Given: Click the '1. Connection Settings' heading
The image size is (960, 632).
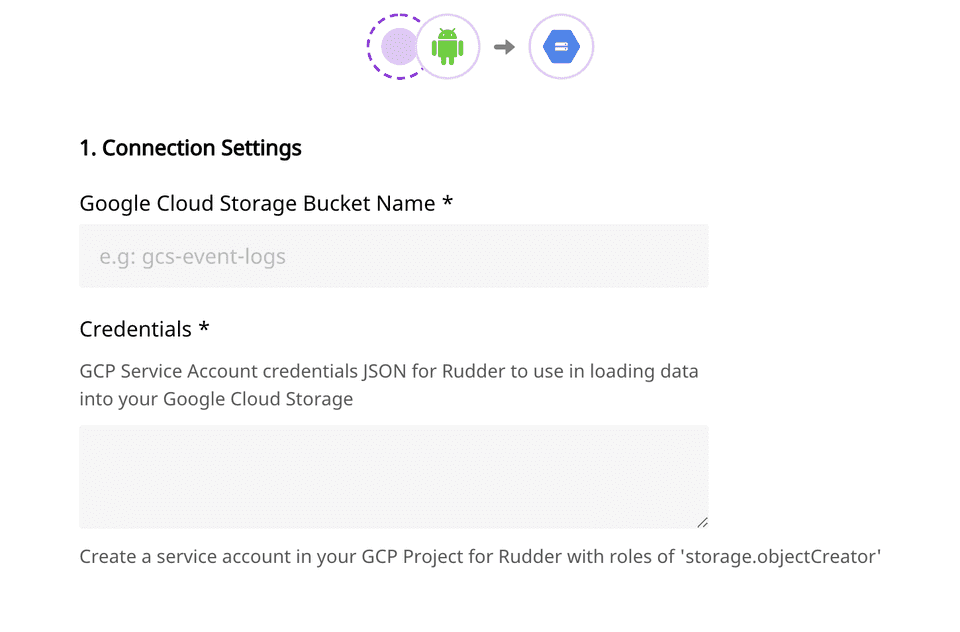Looking at the screenshot, I should tap(190, 148).
